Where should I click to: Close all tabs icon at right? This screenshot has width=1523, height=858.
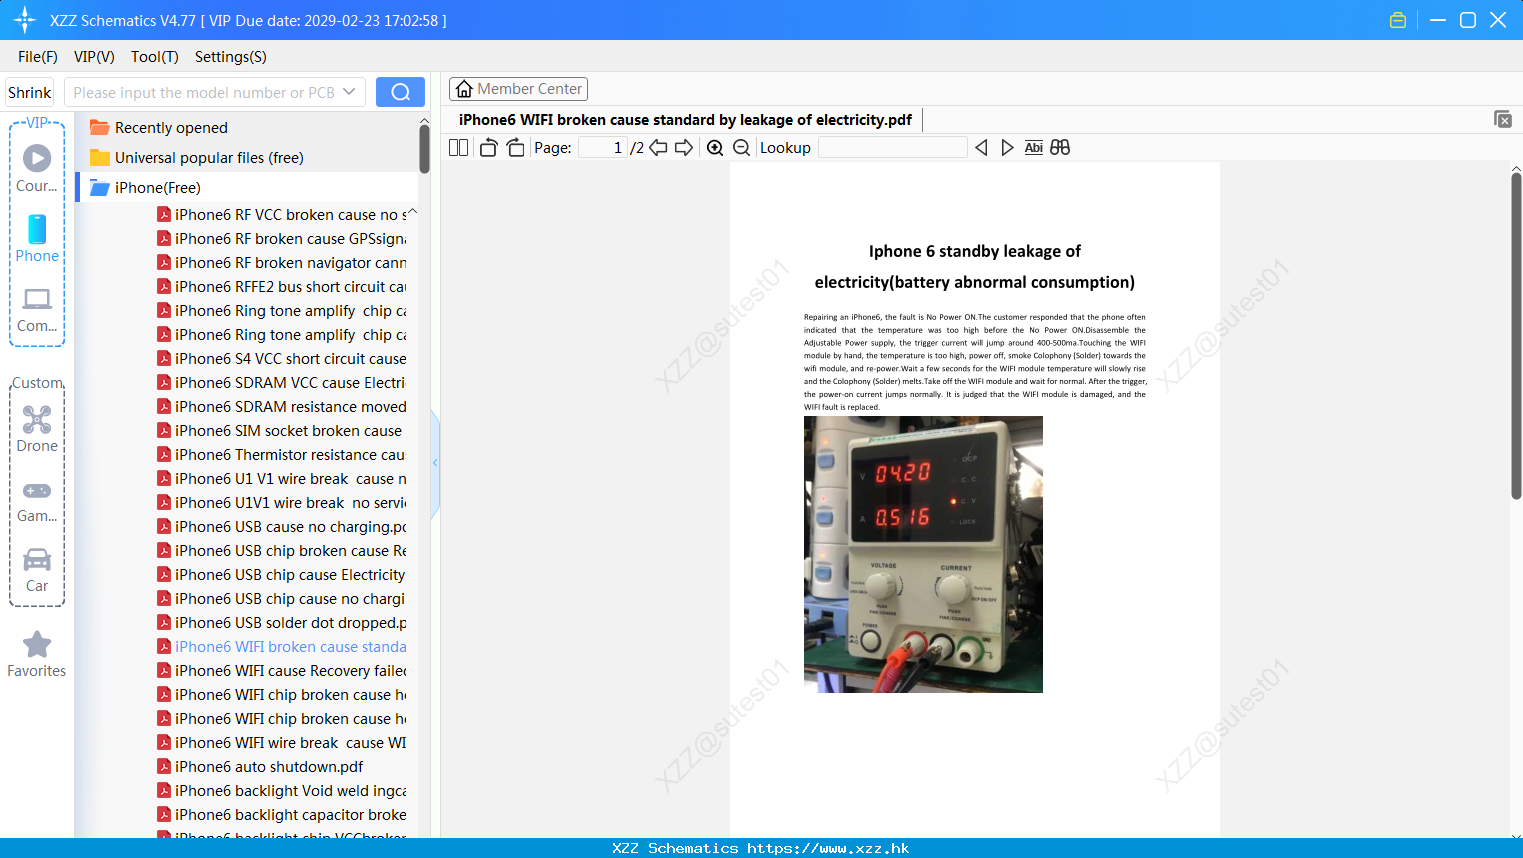coord(1503,119)
